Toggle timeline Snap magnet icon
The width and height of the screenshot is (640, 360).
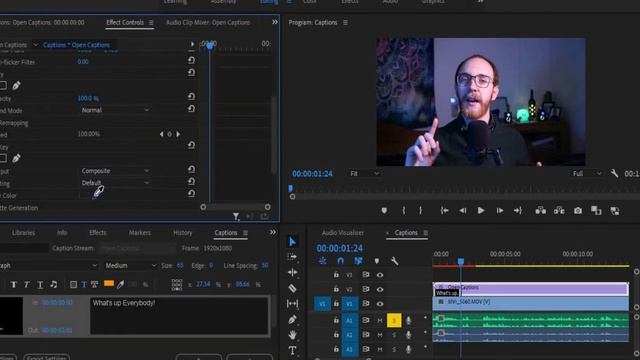tap(340, 261)
